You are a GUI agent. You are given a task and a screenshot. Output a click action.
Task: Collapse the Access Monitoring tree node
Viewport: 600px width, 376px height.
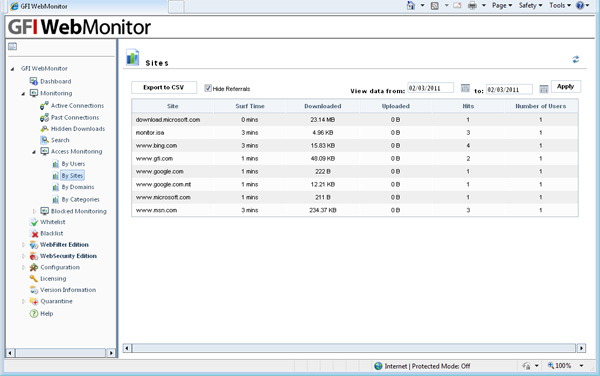[x=34, y=152]
